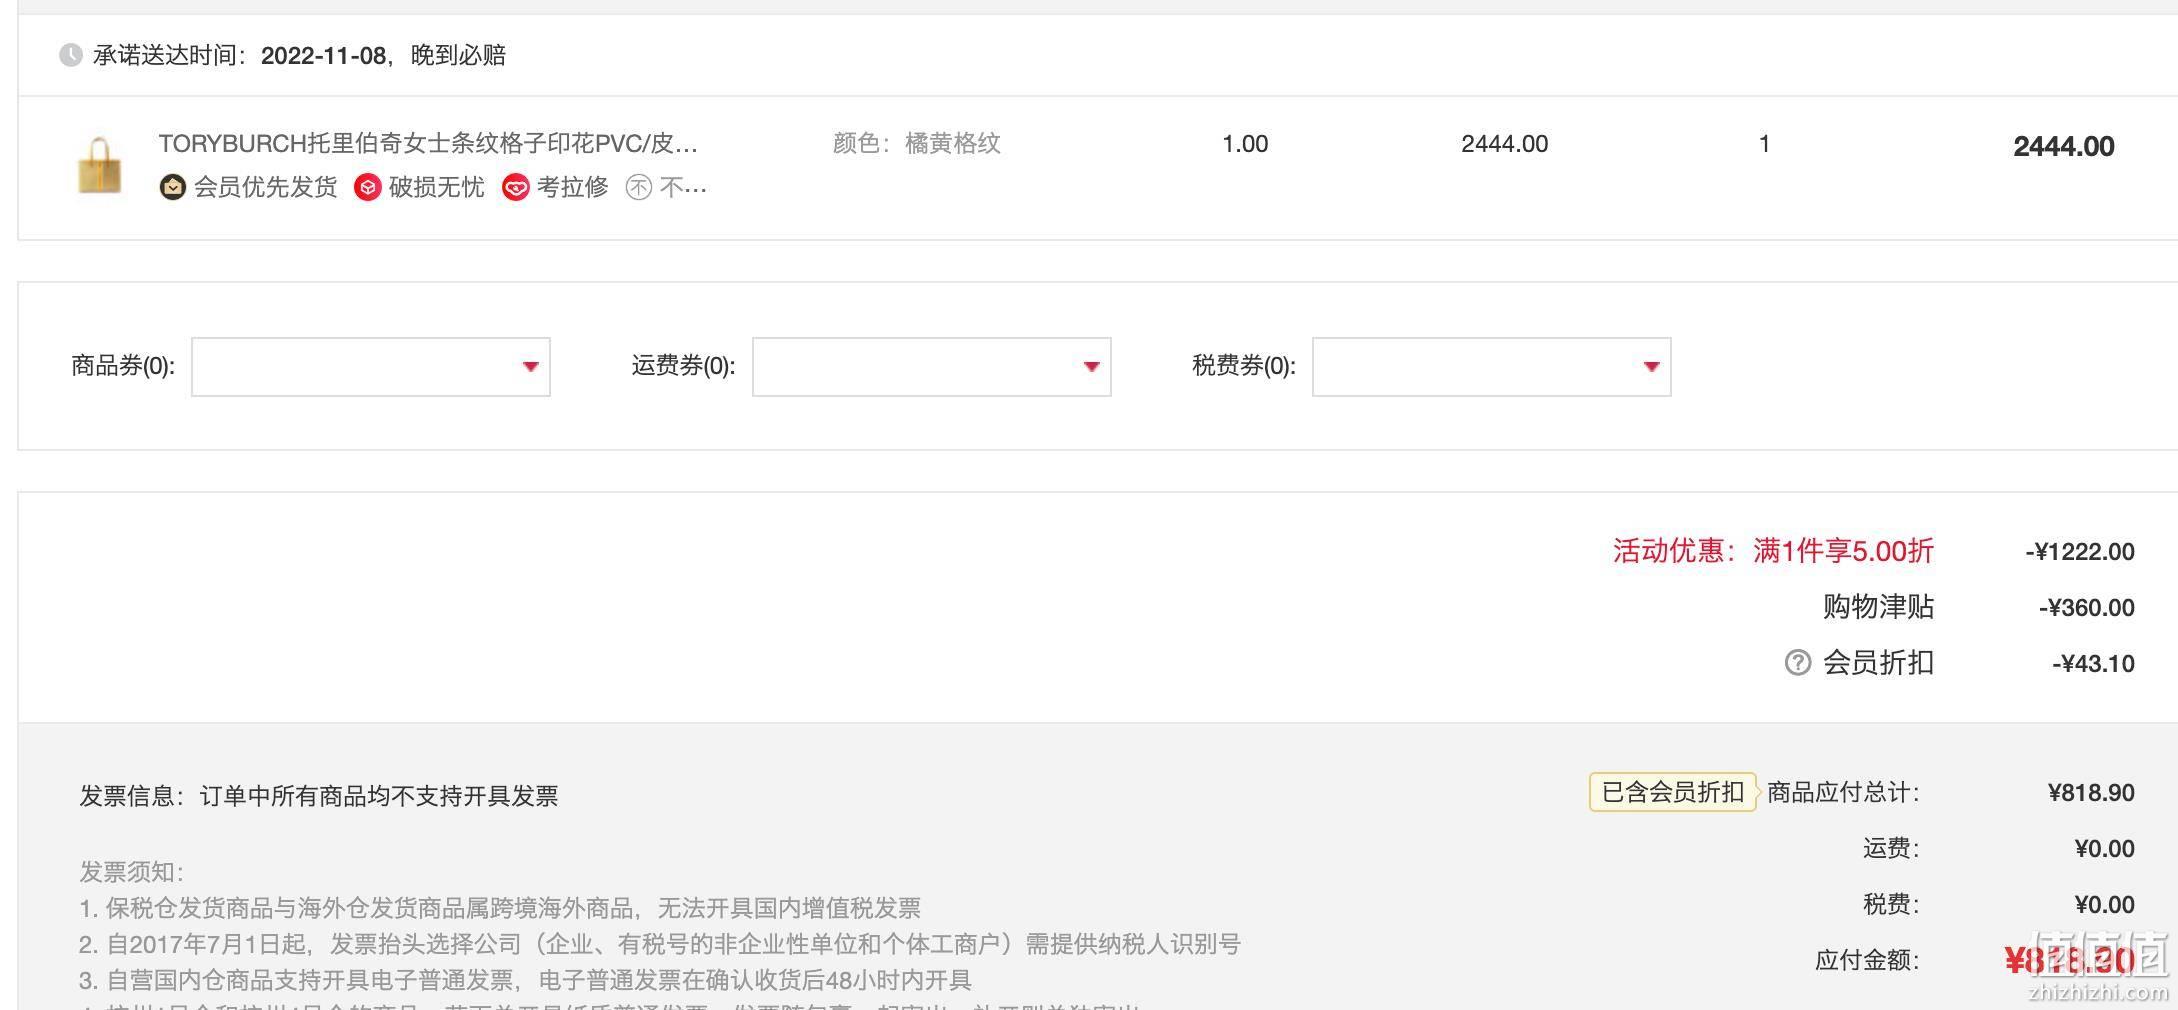Click invoice note 3 about 电子普通发票
The image size is (2178, 1010).
click(525, 980)
